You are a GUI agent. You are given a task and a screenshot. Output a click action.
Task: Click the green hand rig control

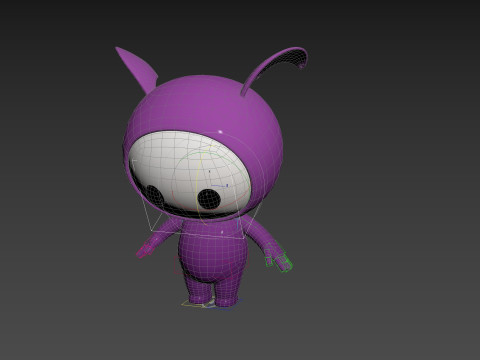[x=279, y=258]
